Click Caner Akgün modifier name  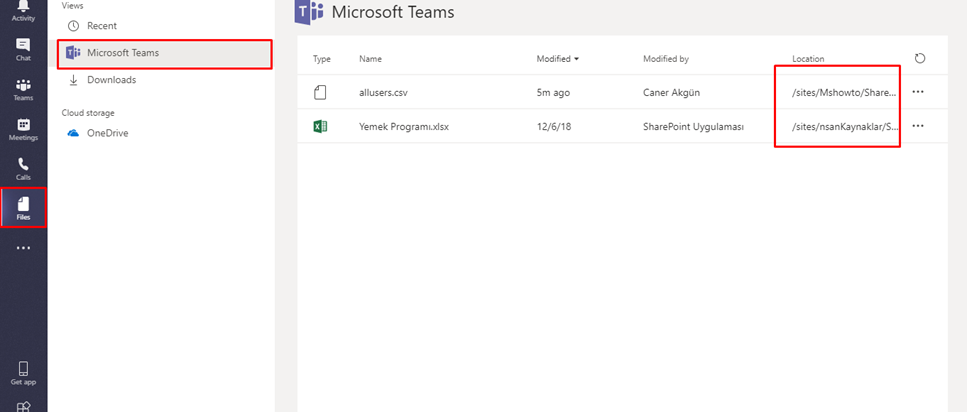pos(671,93)
